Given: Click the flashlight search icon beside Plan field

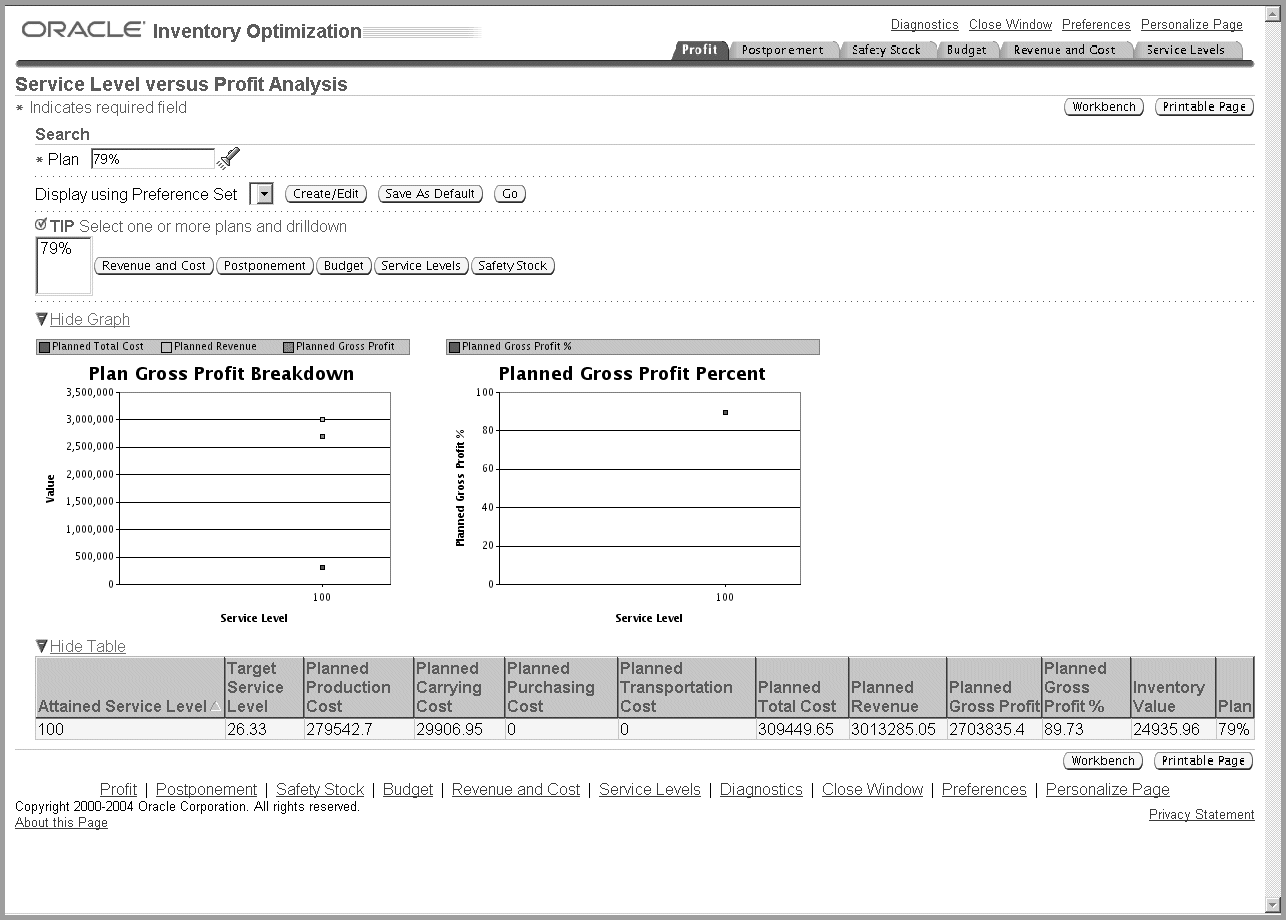Looking at the screenshot, I should coord(229,158).
